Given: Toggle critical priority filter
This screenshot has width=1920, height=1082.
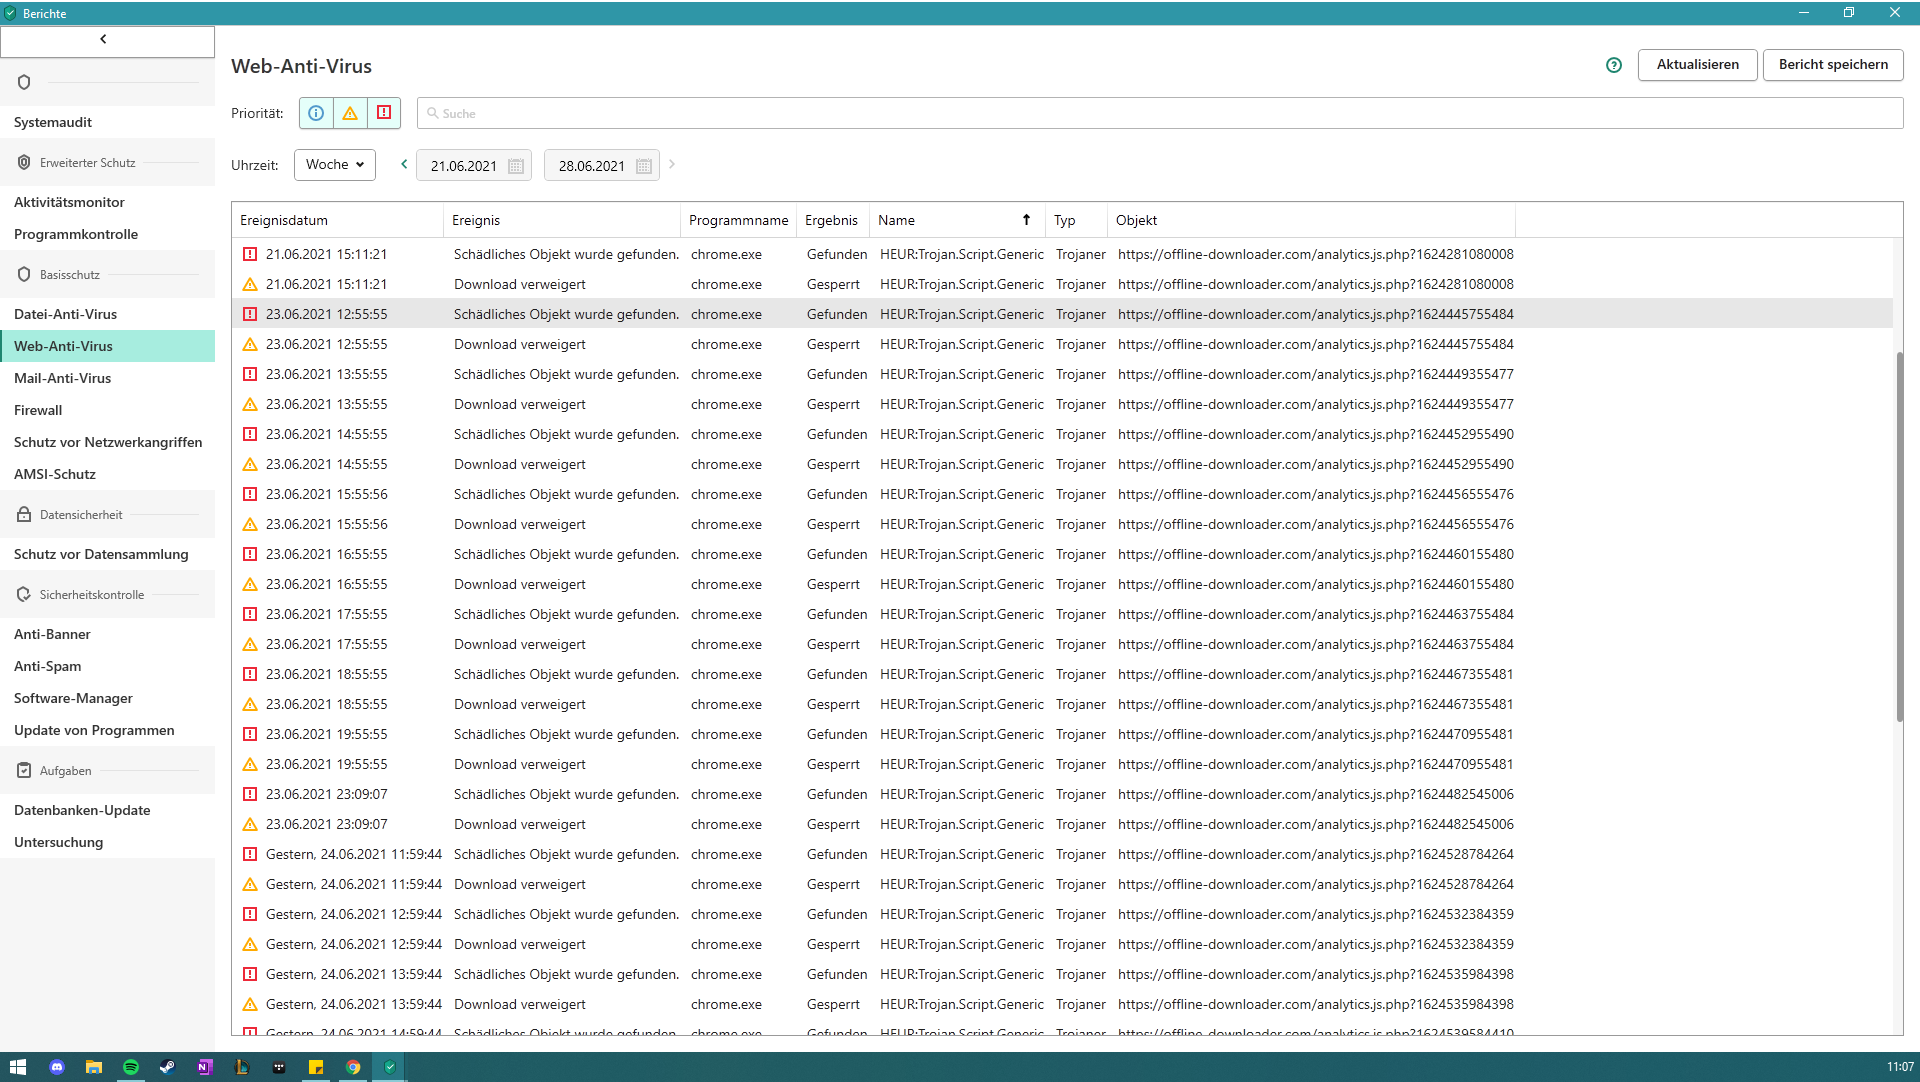Looking at the screenshot, I should [x=384, y=113].
